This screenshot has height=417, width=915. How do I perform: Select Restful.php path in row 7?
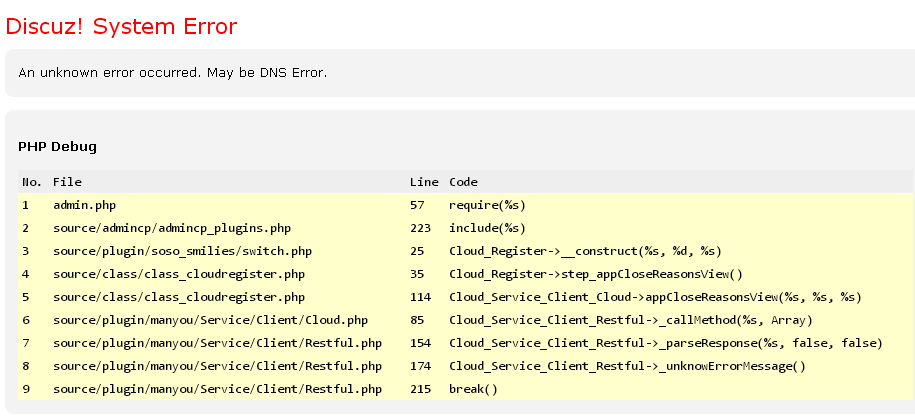pyautogui.click(x=217, y=344)
